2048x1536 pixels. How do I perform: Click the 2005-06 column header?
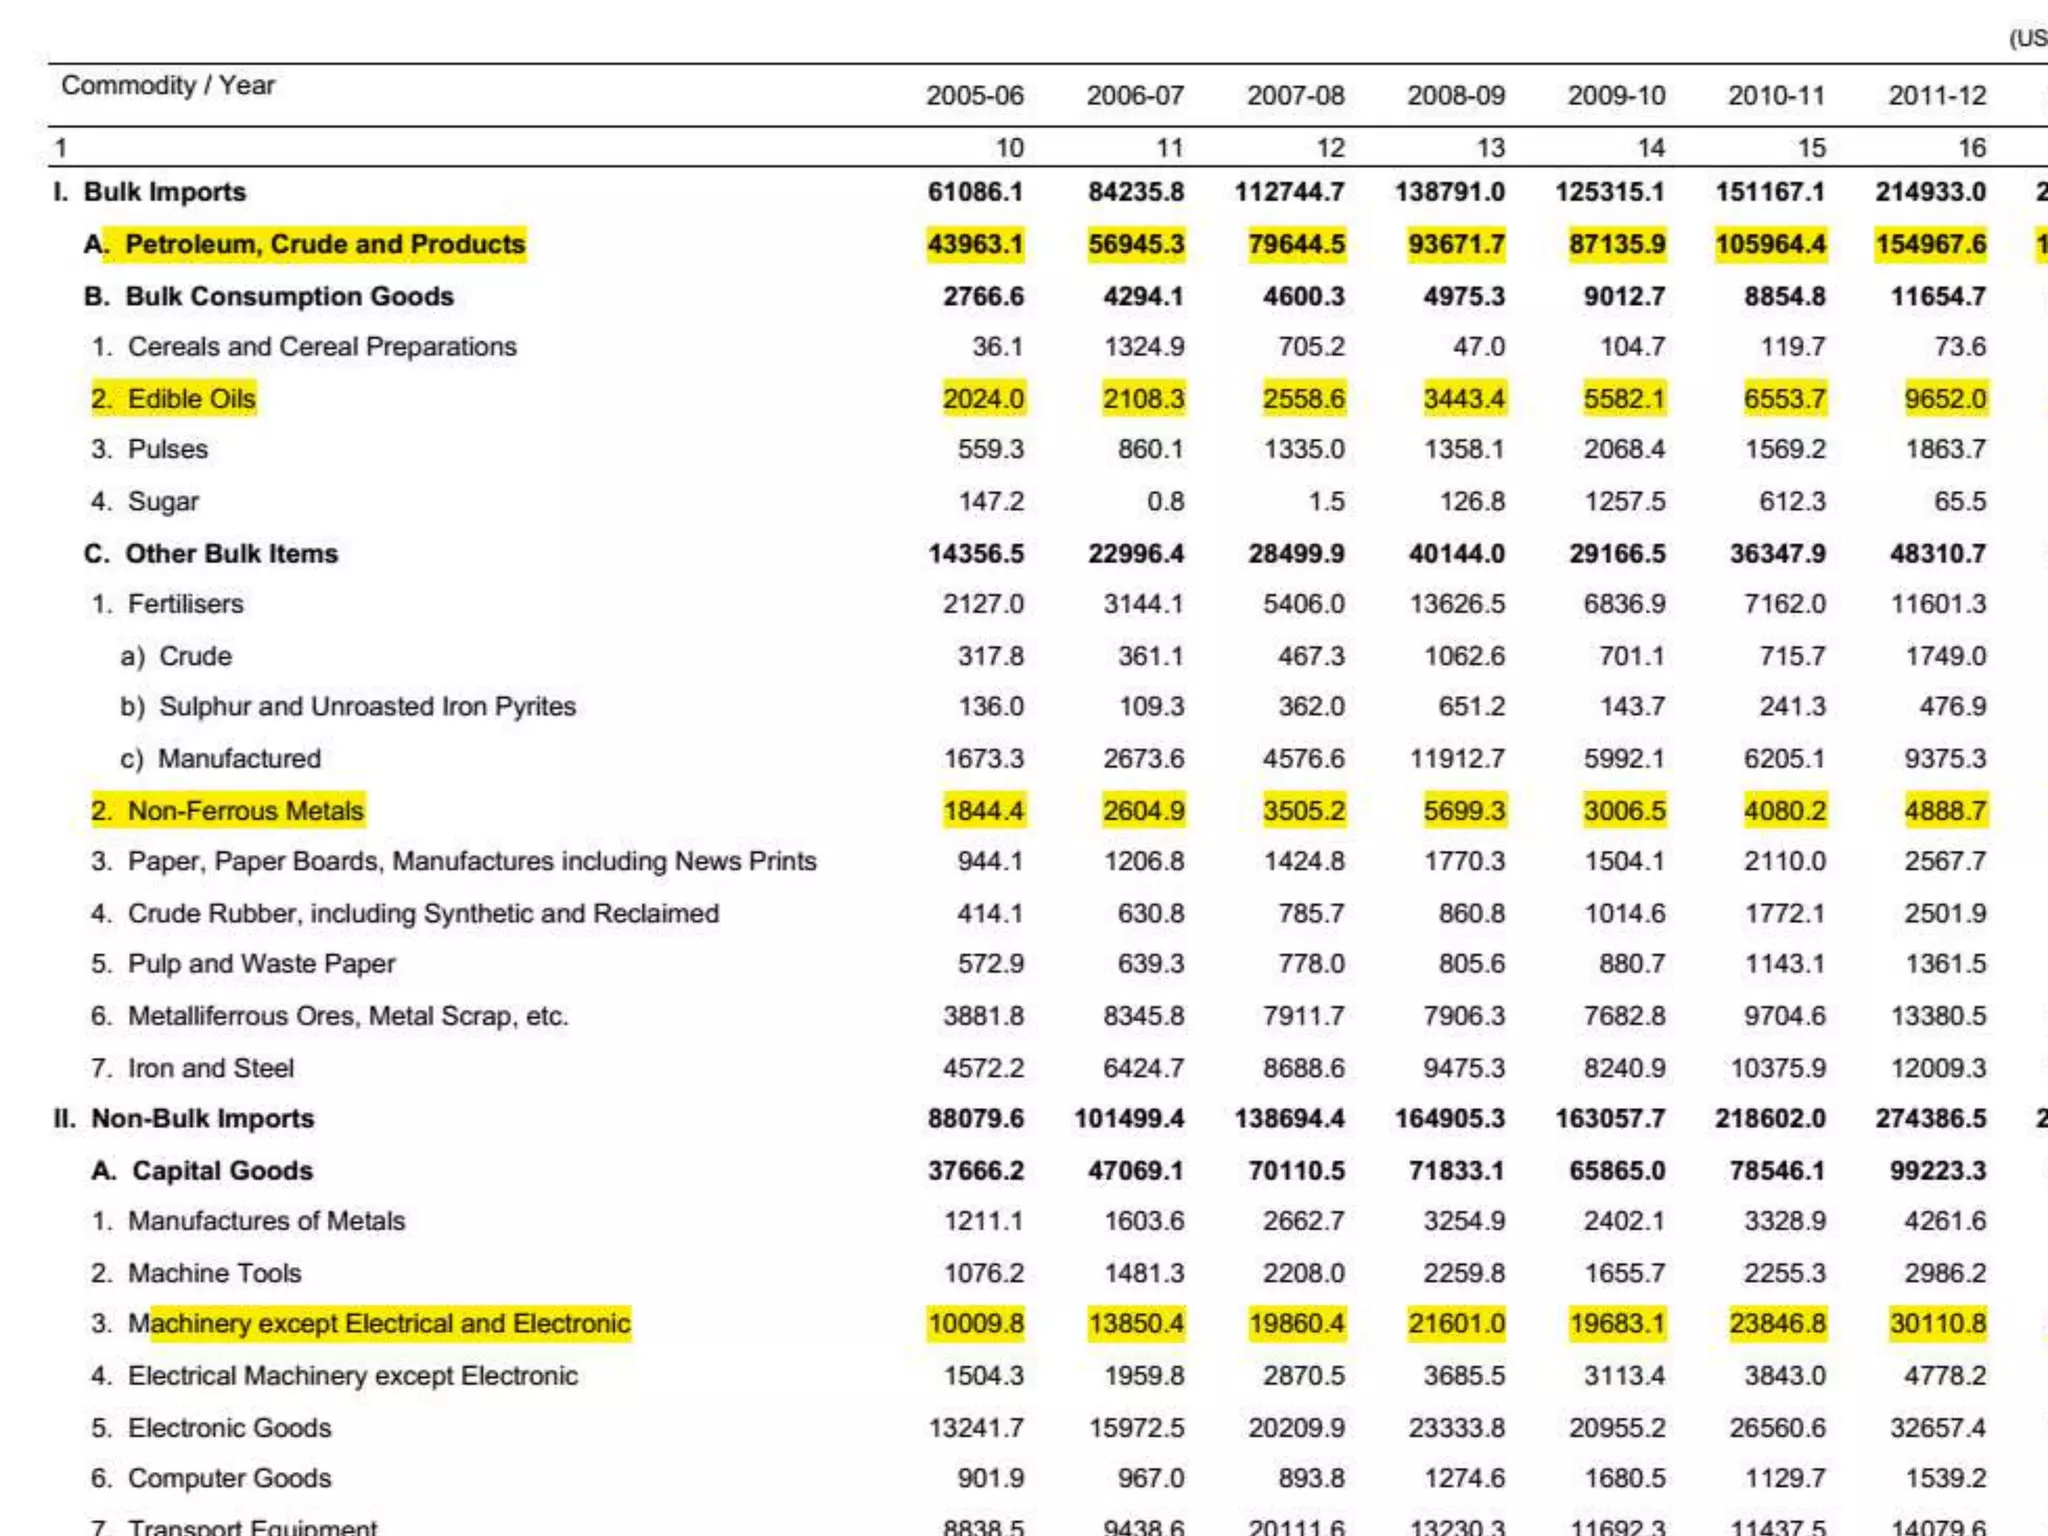pos(974,96)
